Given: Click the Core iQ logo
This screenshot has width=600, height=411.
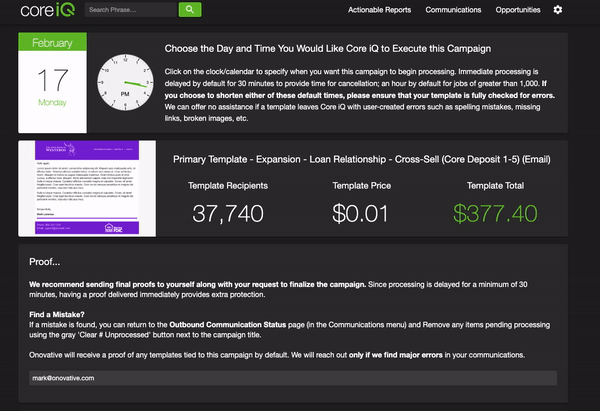Looking at the screenshot, I should [47, 10].
